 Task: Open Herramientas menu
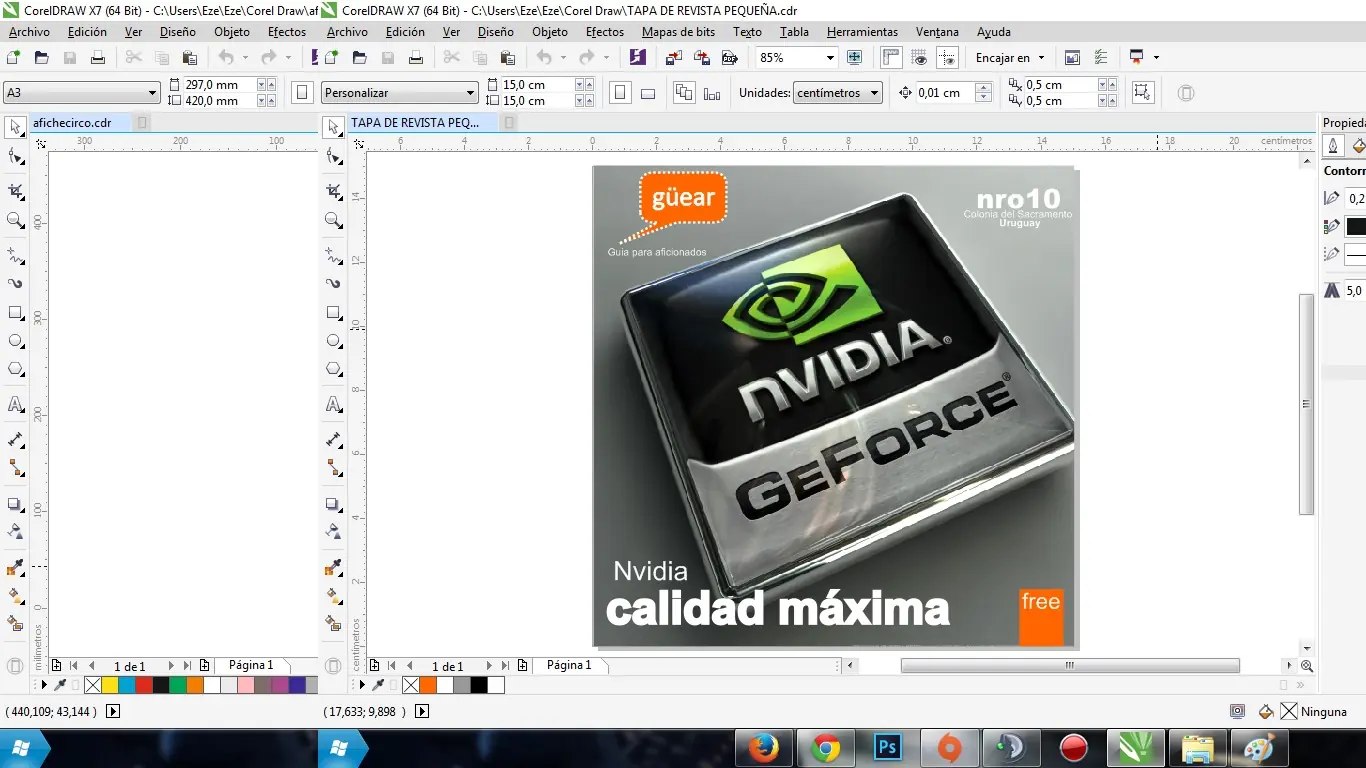click(x=862, y=32)
